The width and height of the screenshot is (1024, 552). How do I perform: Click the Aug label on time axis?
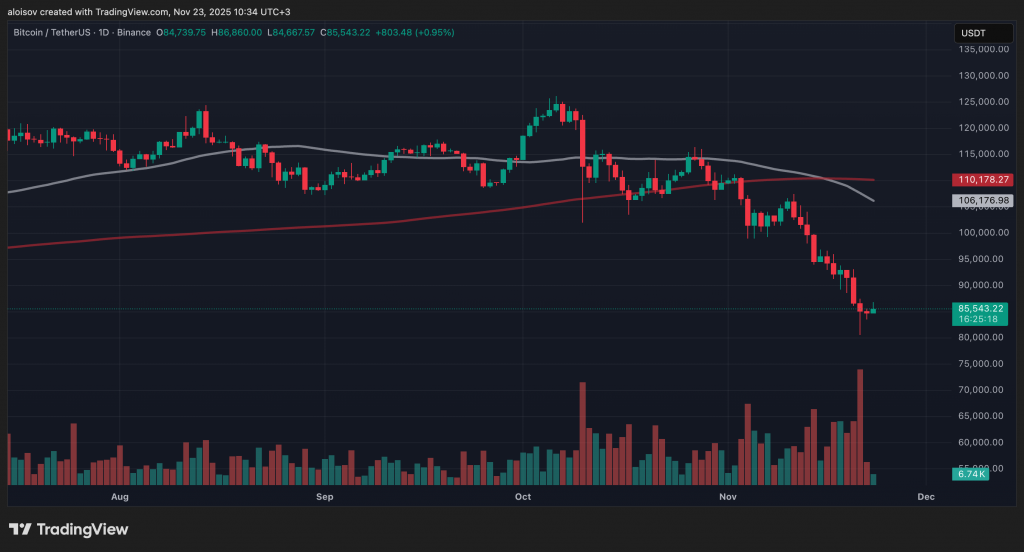[120, 496]
